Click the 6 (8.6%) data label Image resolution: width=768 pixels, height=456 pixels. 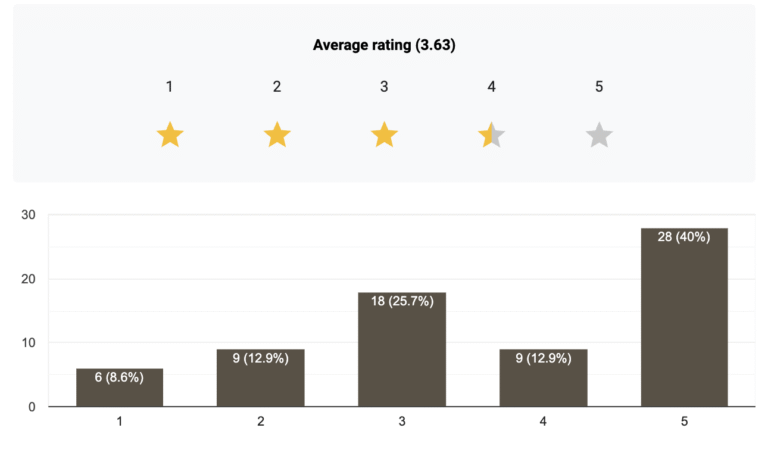point(119,379)
